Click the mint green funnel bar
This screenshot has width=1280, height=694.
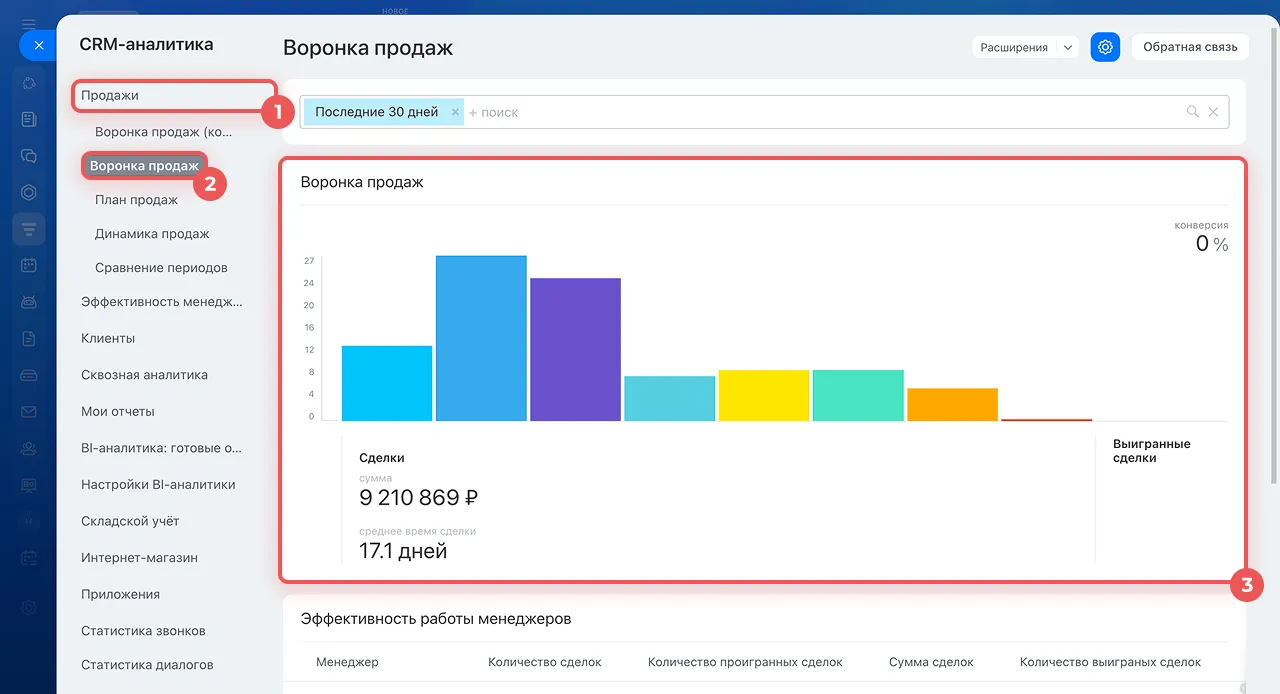(x=858, y=395)
